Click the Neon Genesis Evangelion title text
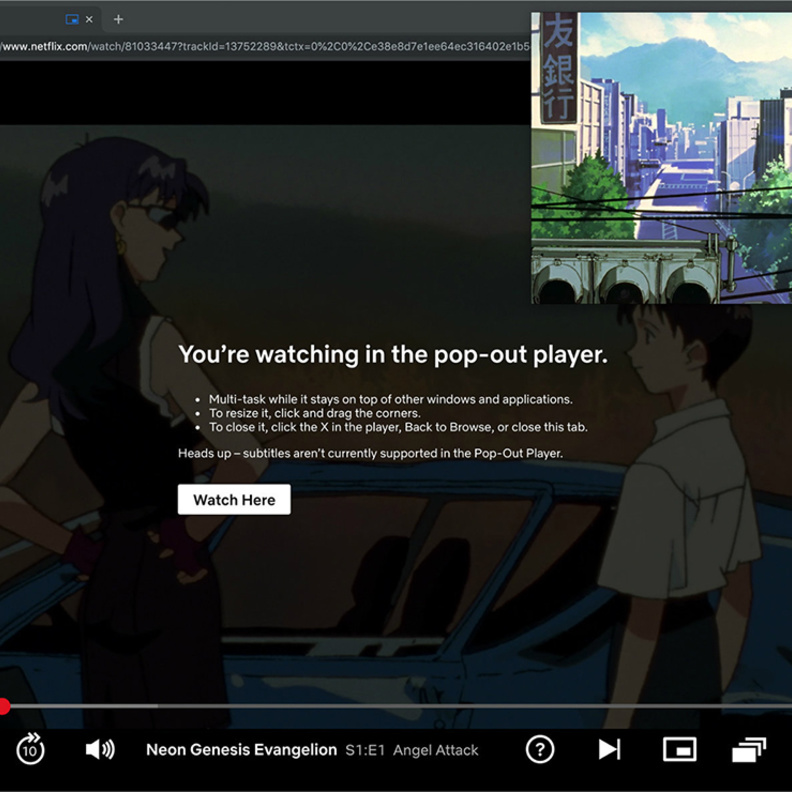This screenshot has height=792, width=792. coord(241,750)
